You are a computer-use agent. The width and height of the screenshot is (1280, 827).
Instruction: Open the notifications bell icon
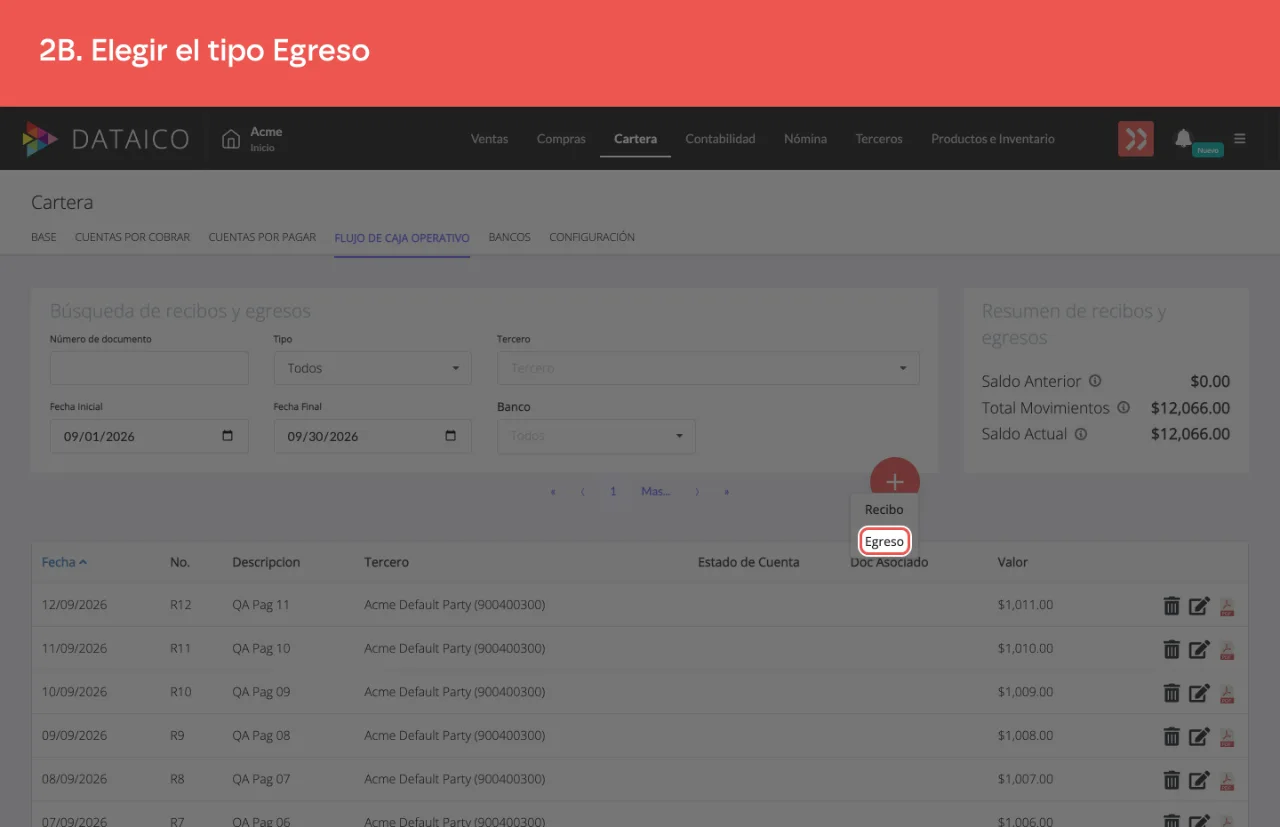1183,139
